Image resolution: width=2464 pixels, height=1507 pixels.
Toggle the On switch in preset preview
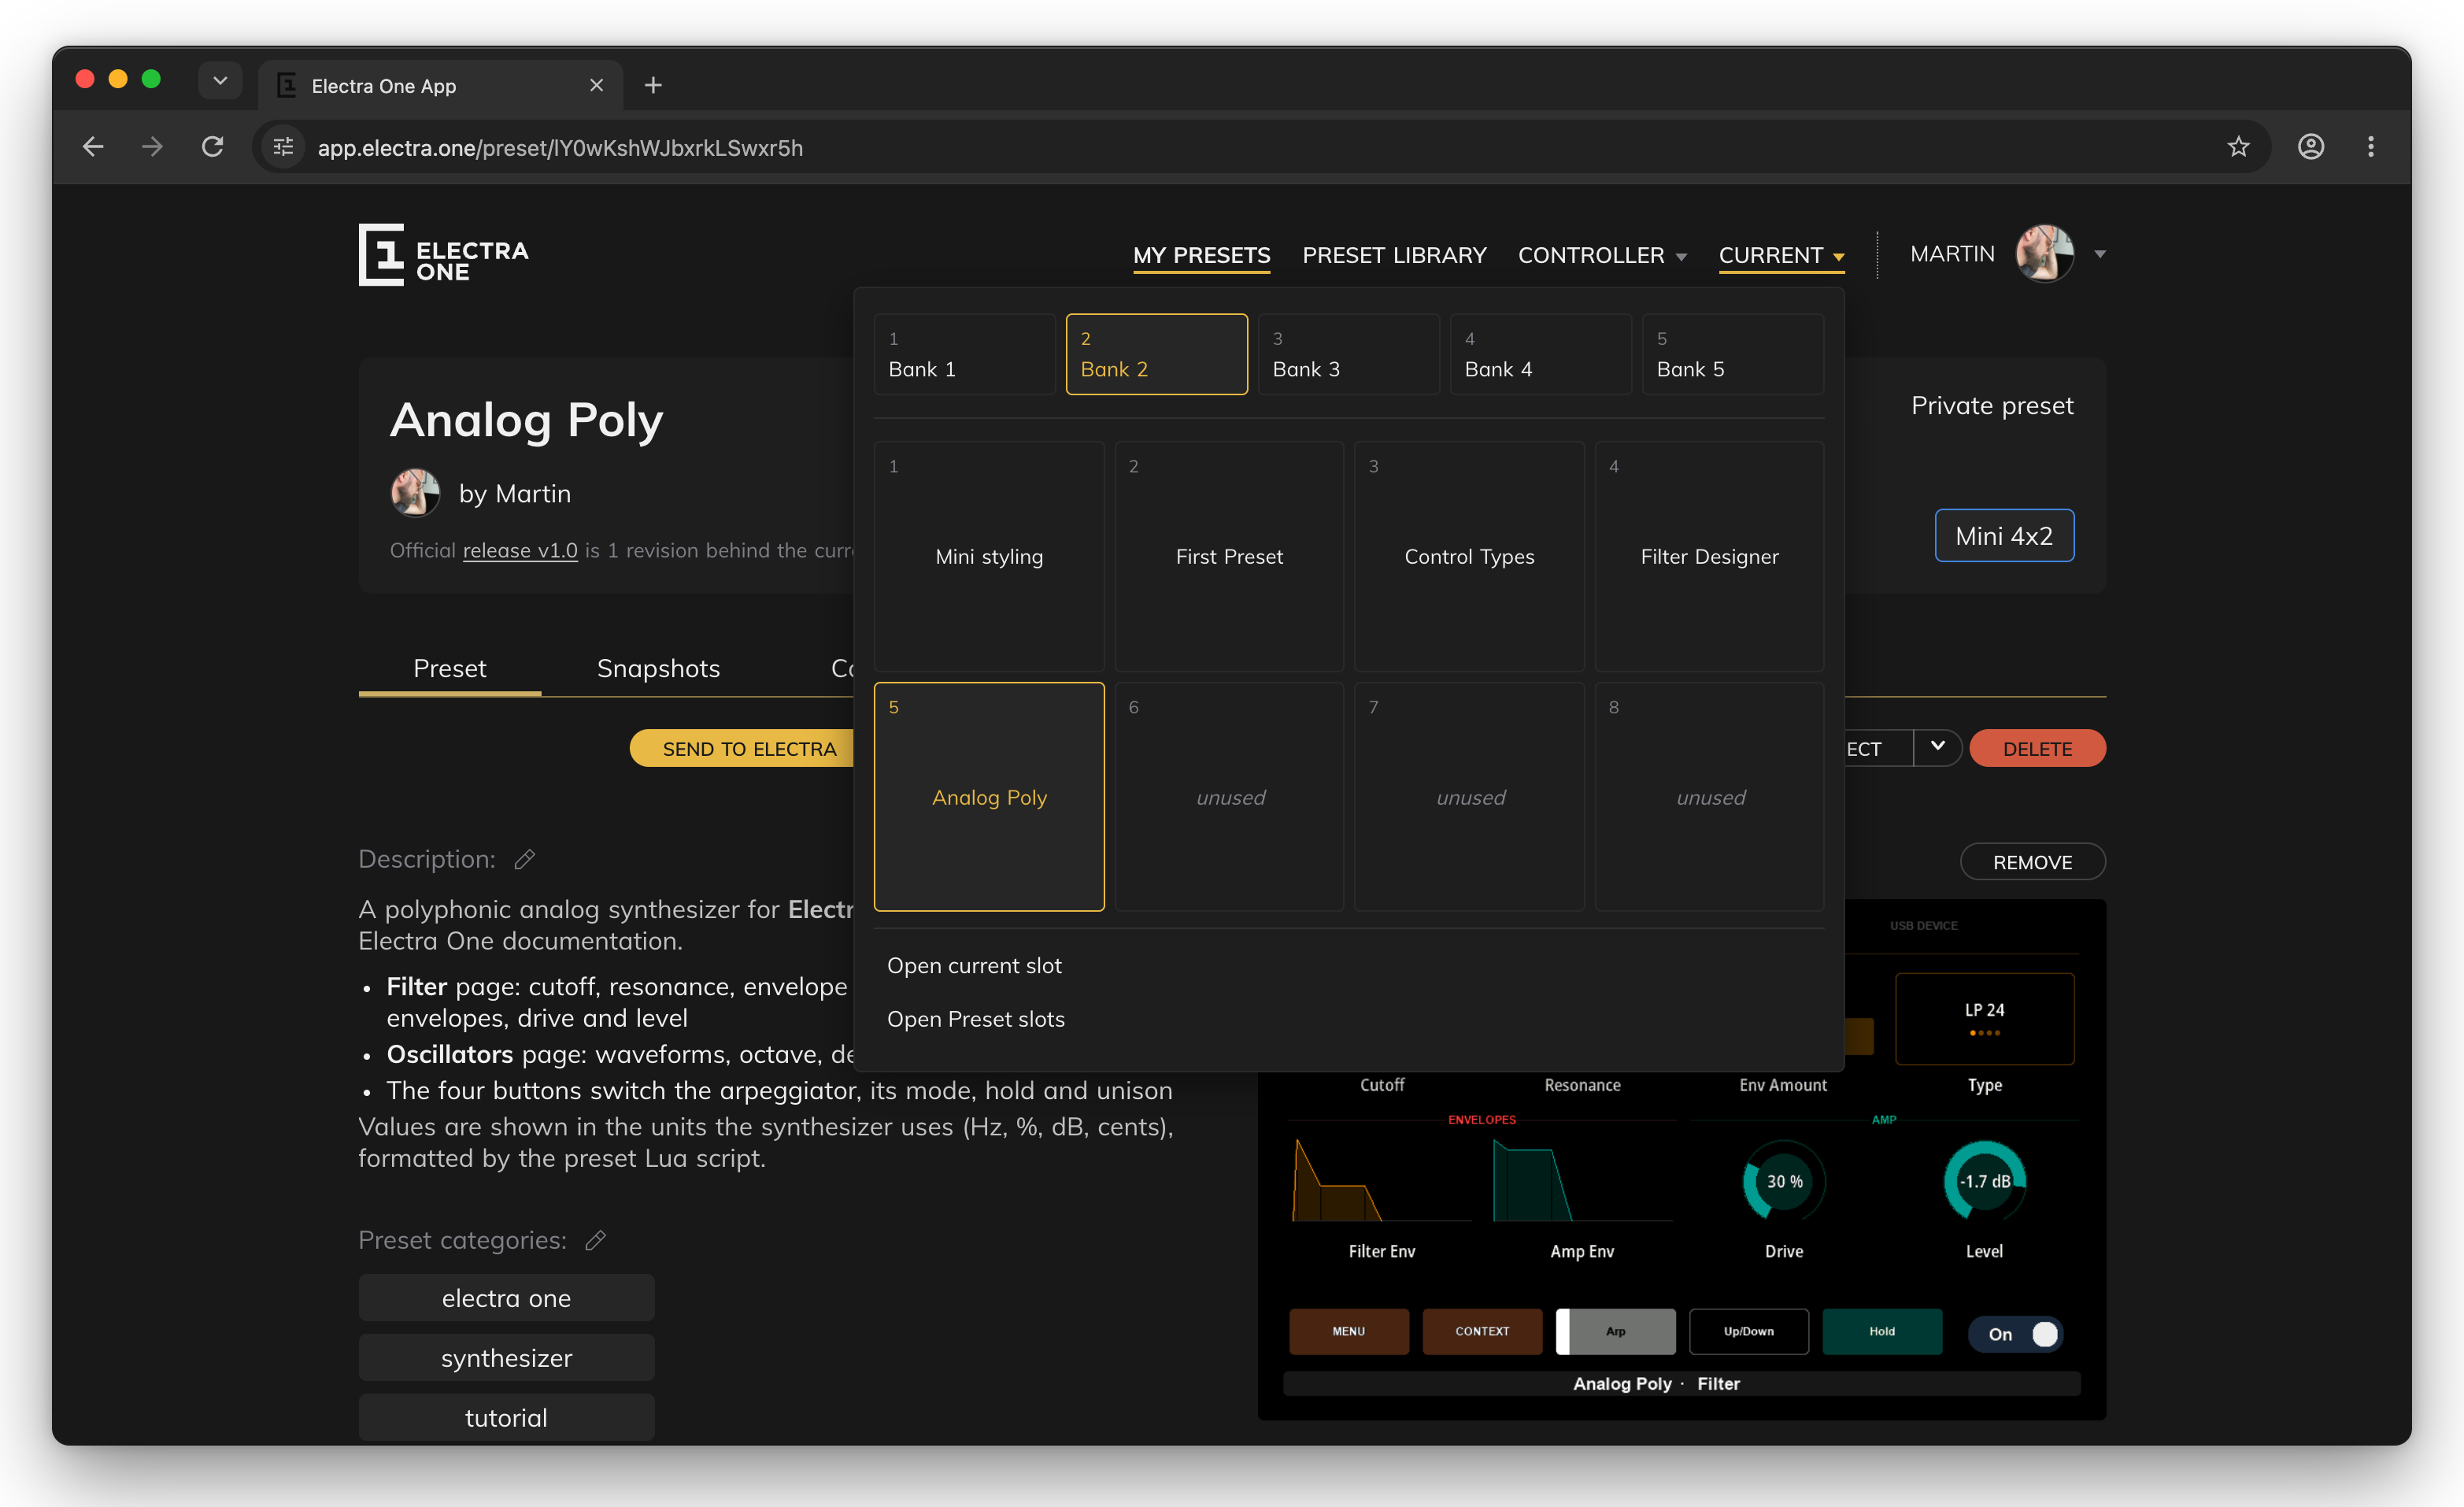click(2015, 1334)
